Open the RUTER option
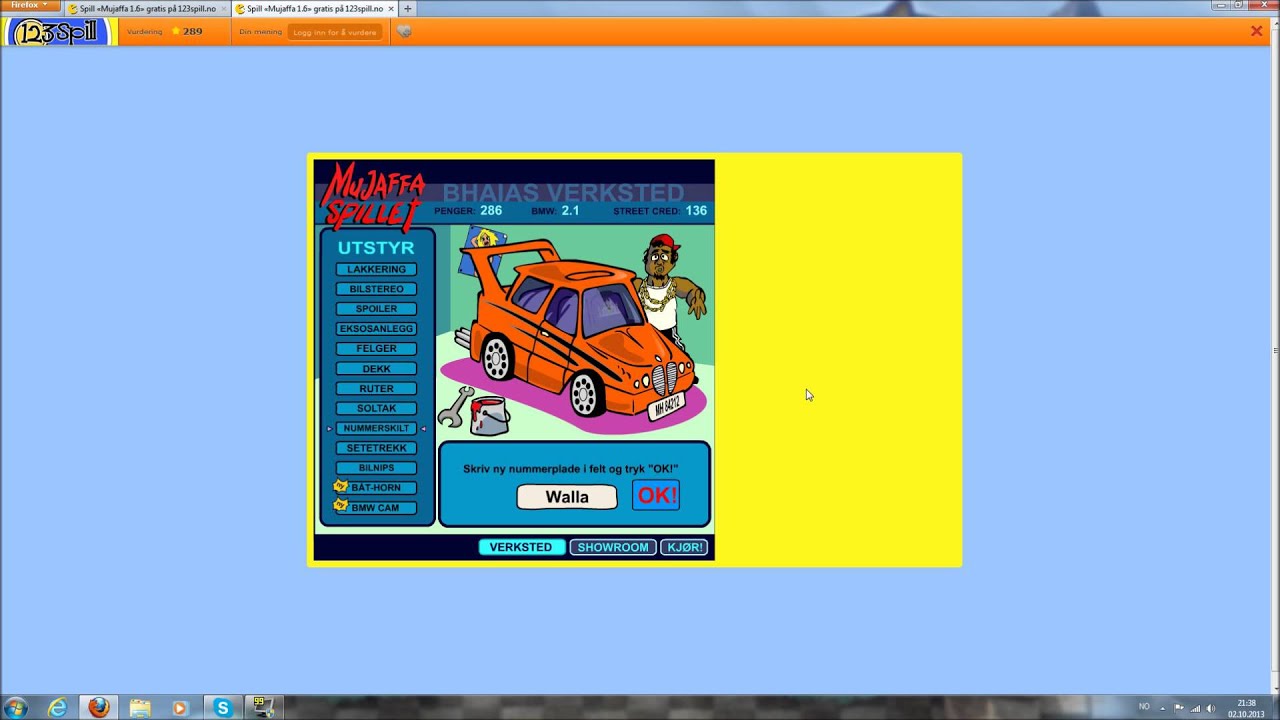Image resolution: width=1280 pixels, height=720 pixels. [376, 388]
